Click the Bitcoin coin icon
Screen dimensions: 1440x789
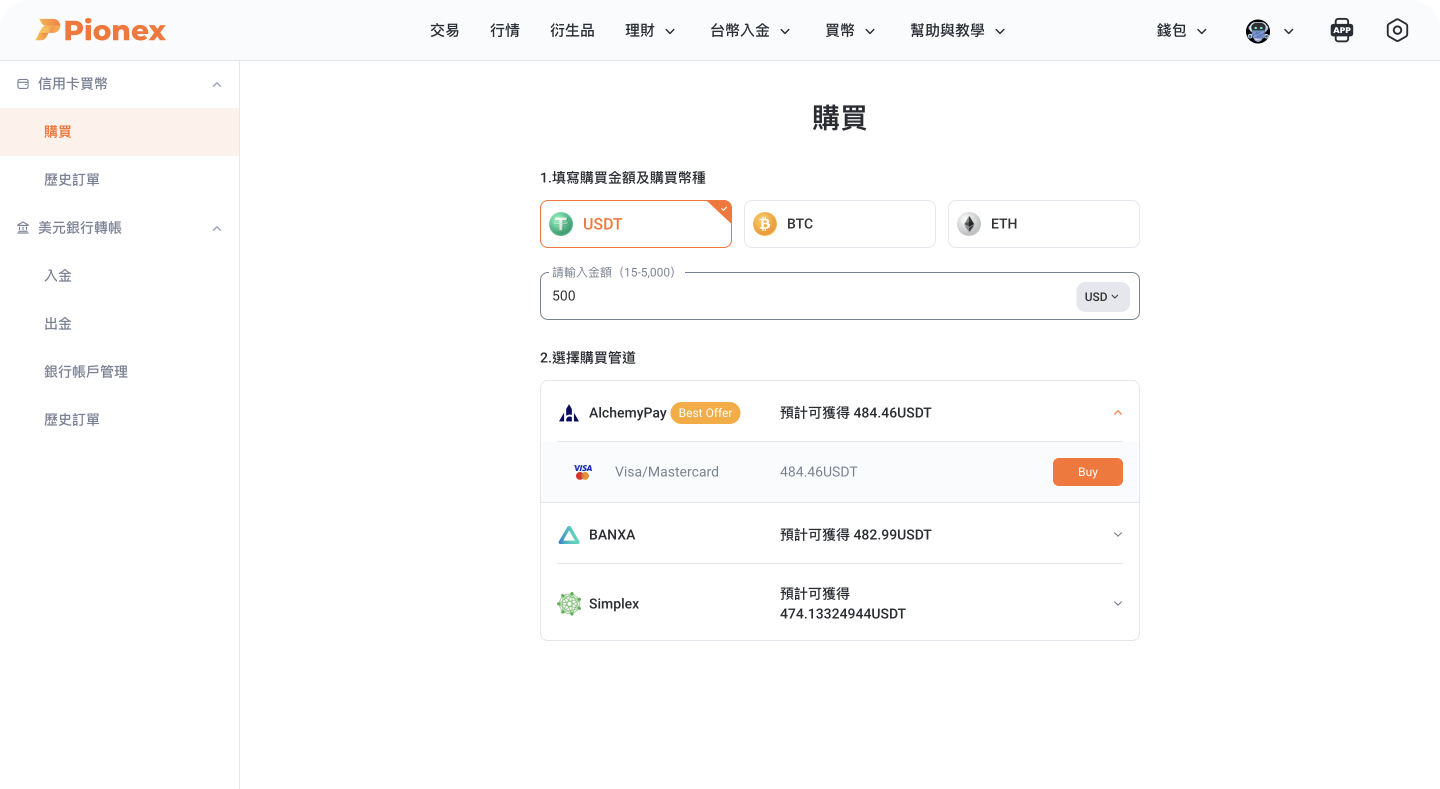click(765, 224)
